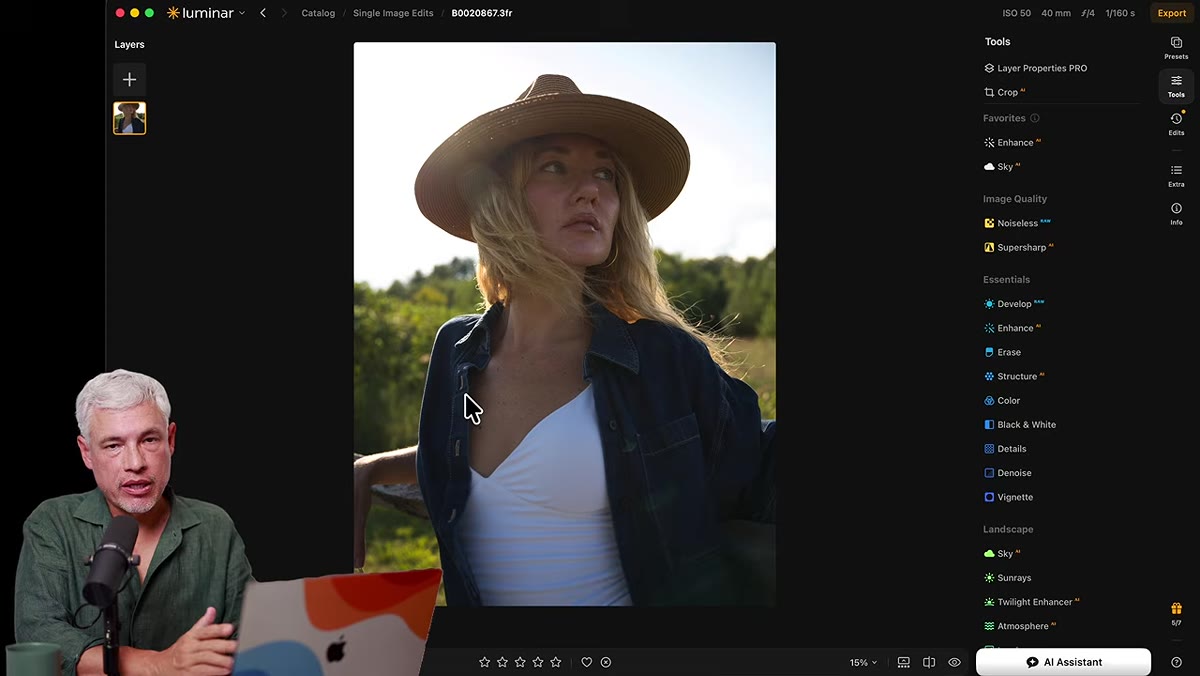Open the 15% zoom dropdown

(x=863, y=662)
